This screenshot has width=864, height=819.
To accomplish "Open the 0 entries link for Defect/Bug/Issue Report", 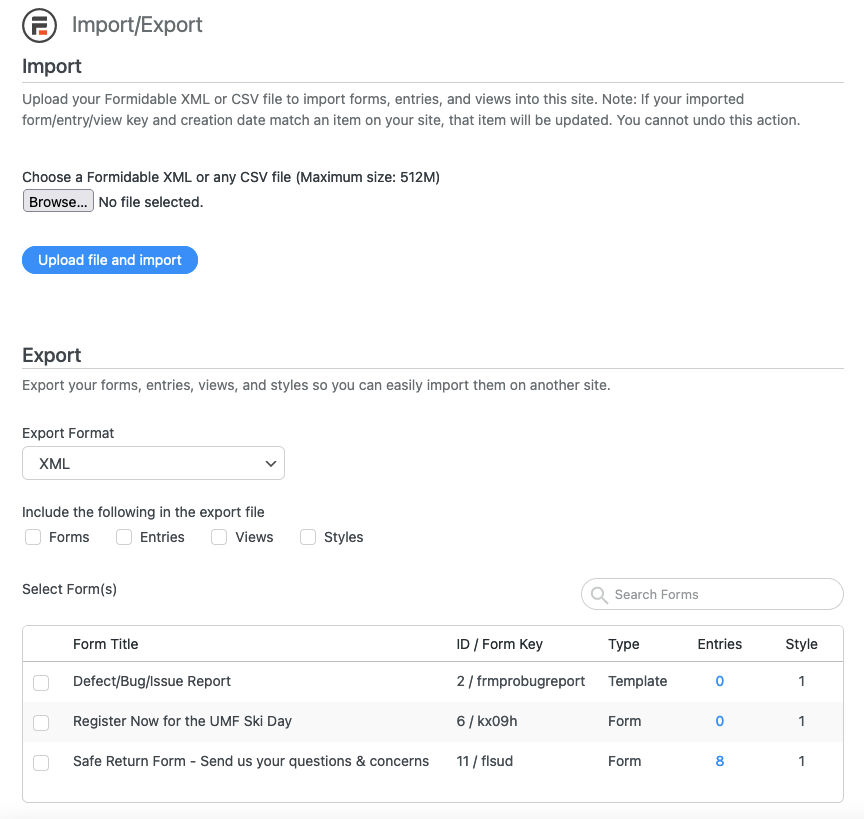I will [720, 681].
